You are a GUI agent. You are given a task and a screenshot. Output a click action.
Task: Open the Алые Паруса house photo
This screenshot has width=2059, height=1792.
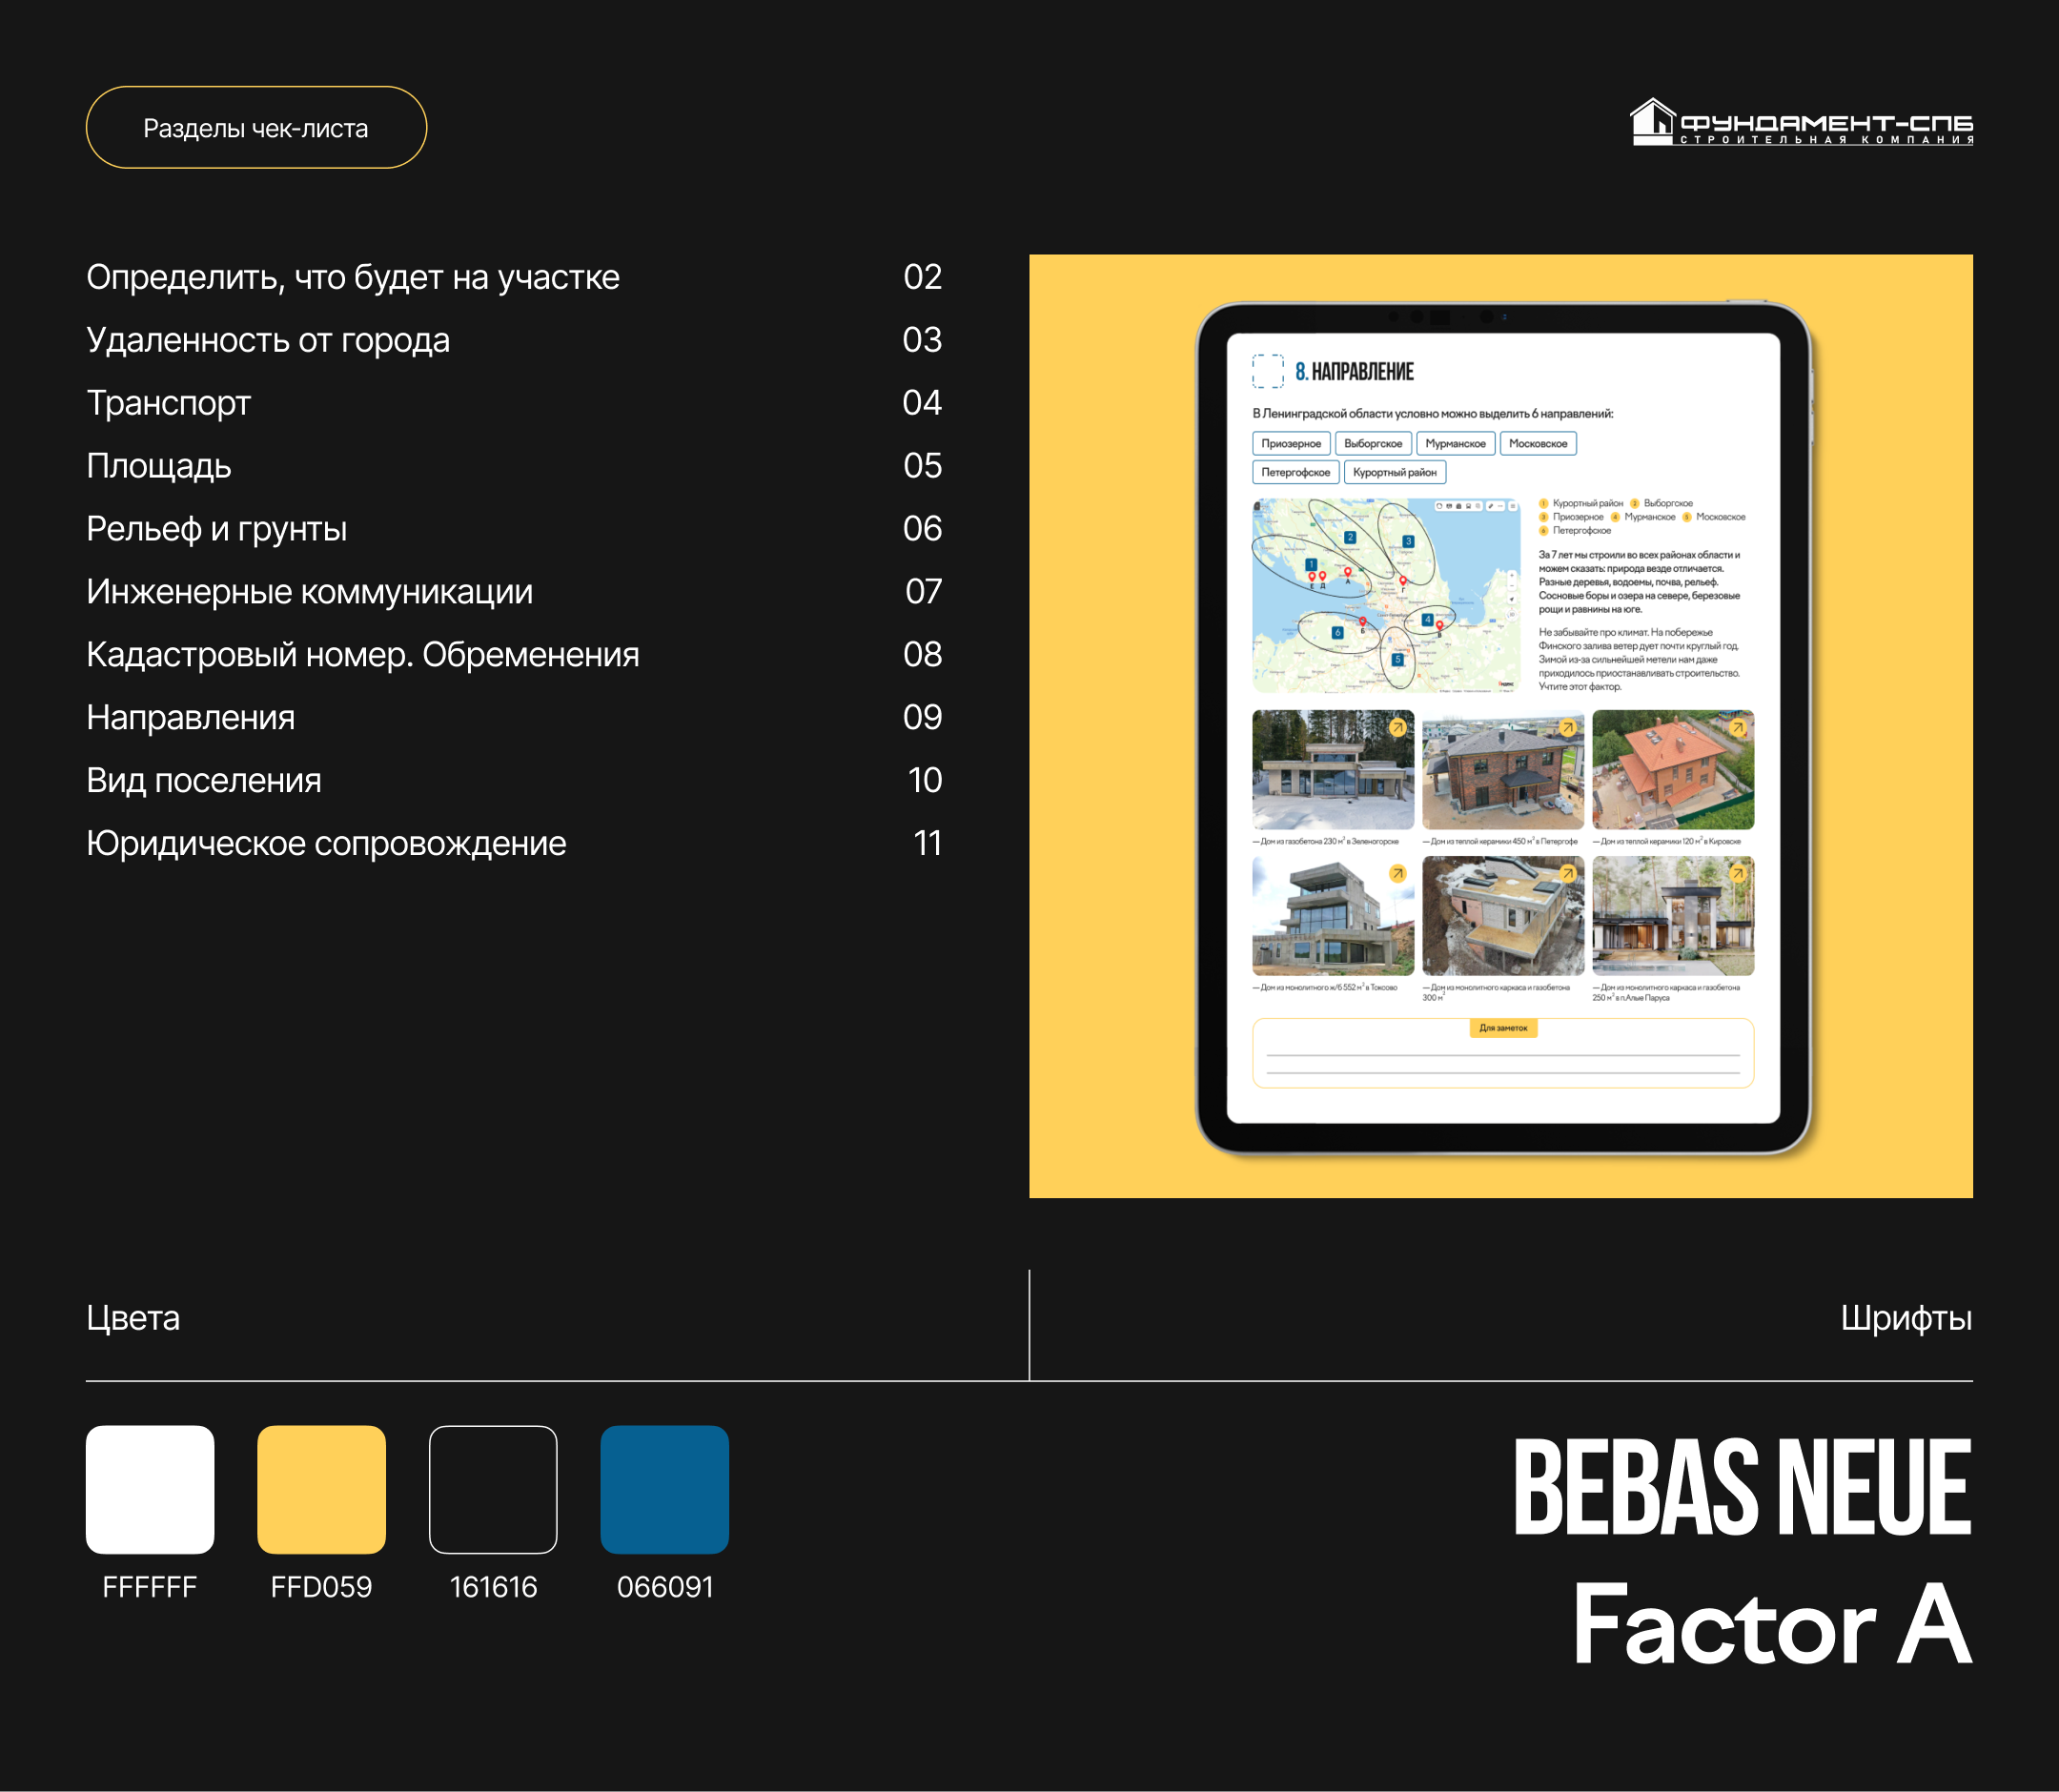1673,916
